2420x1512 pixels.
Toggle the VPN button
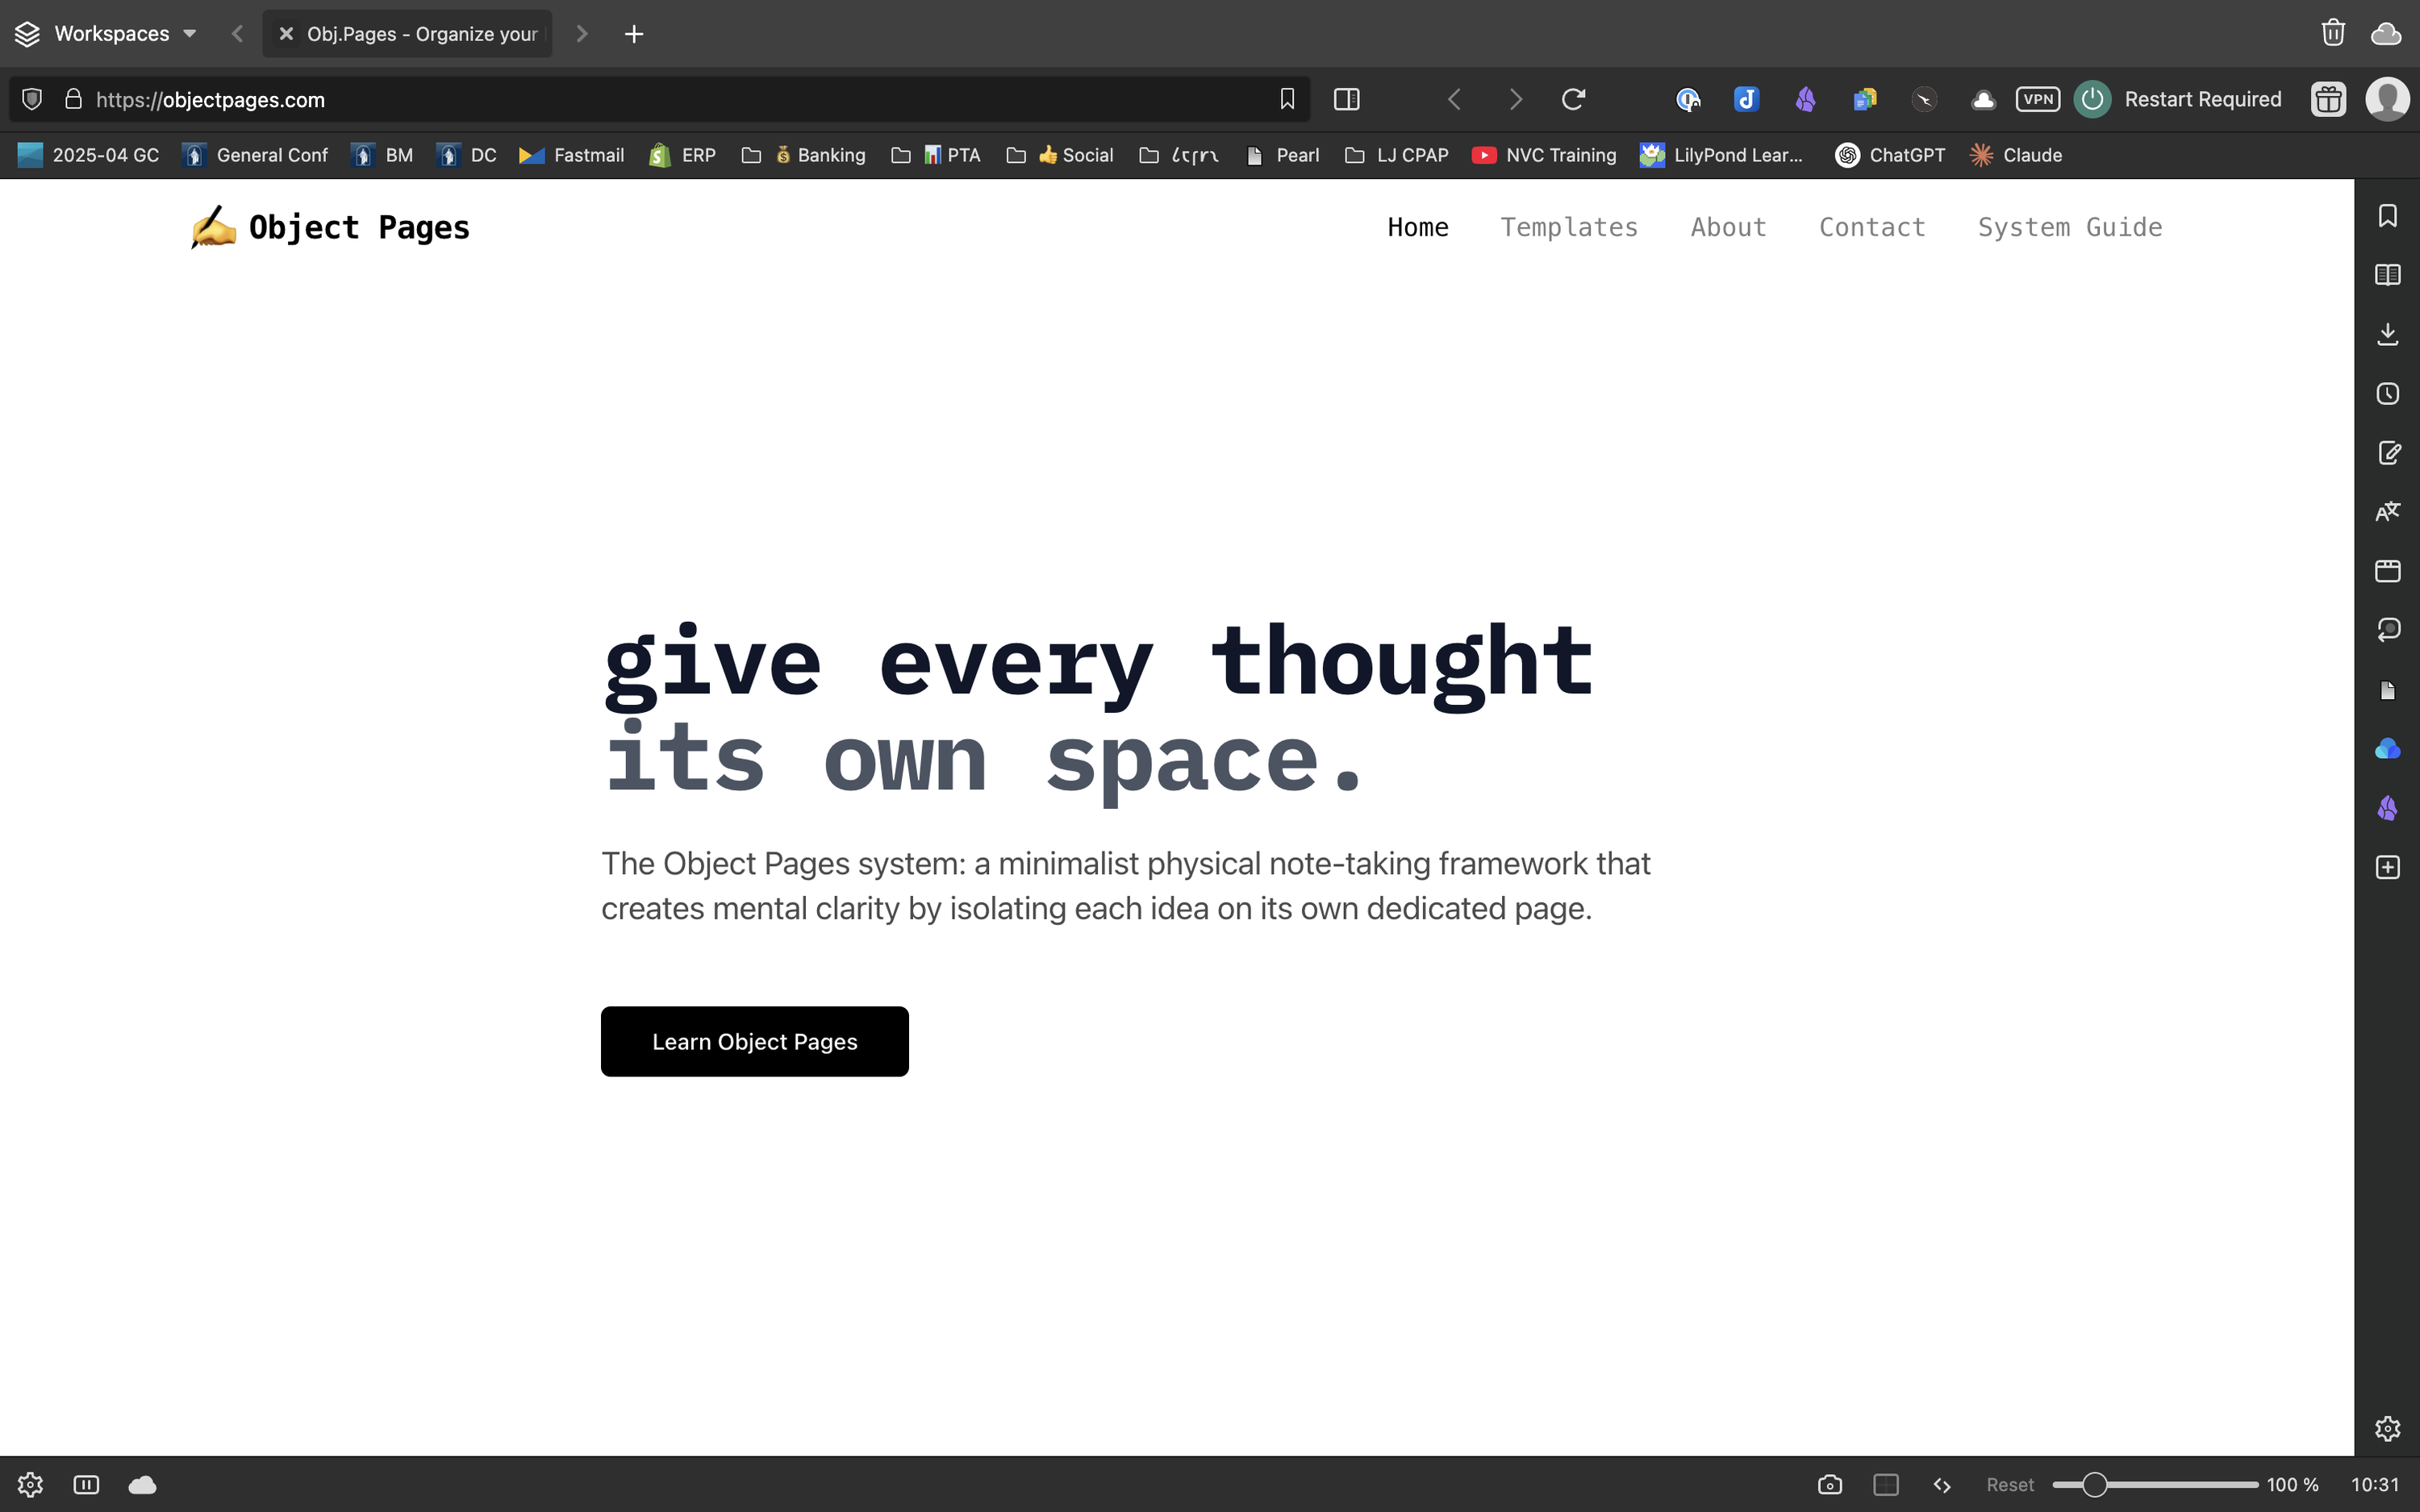coord(2037,99)
